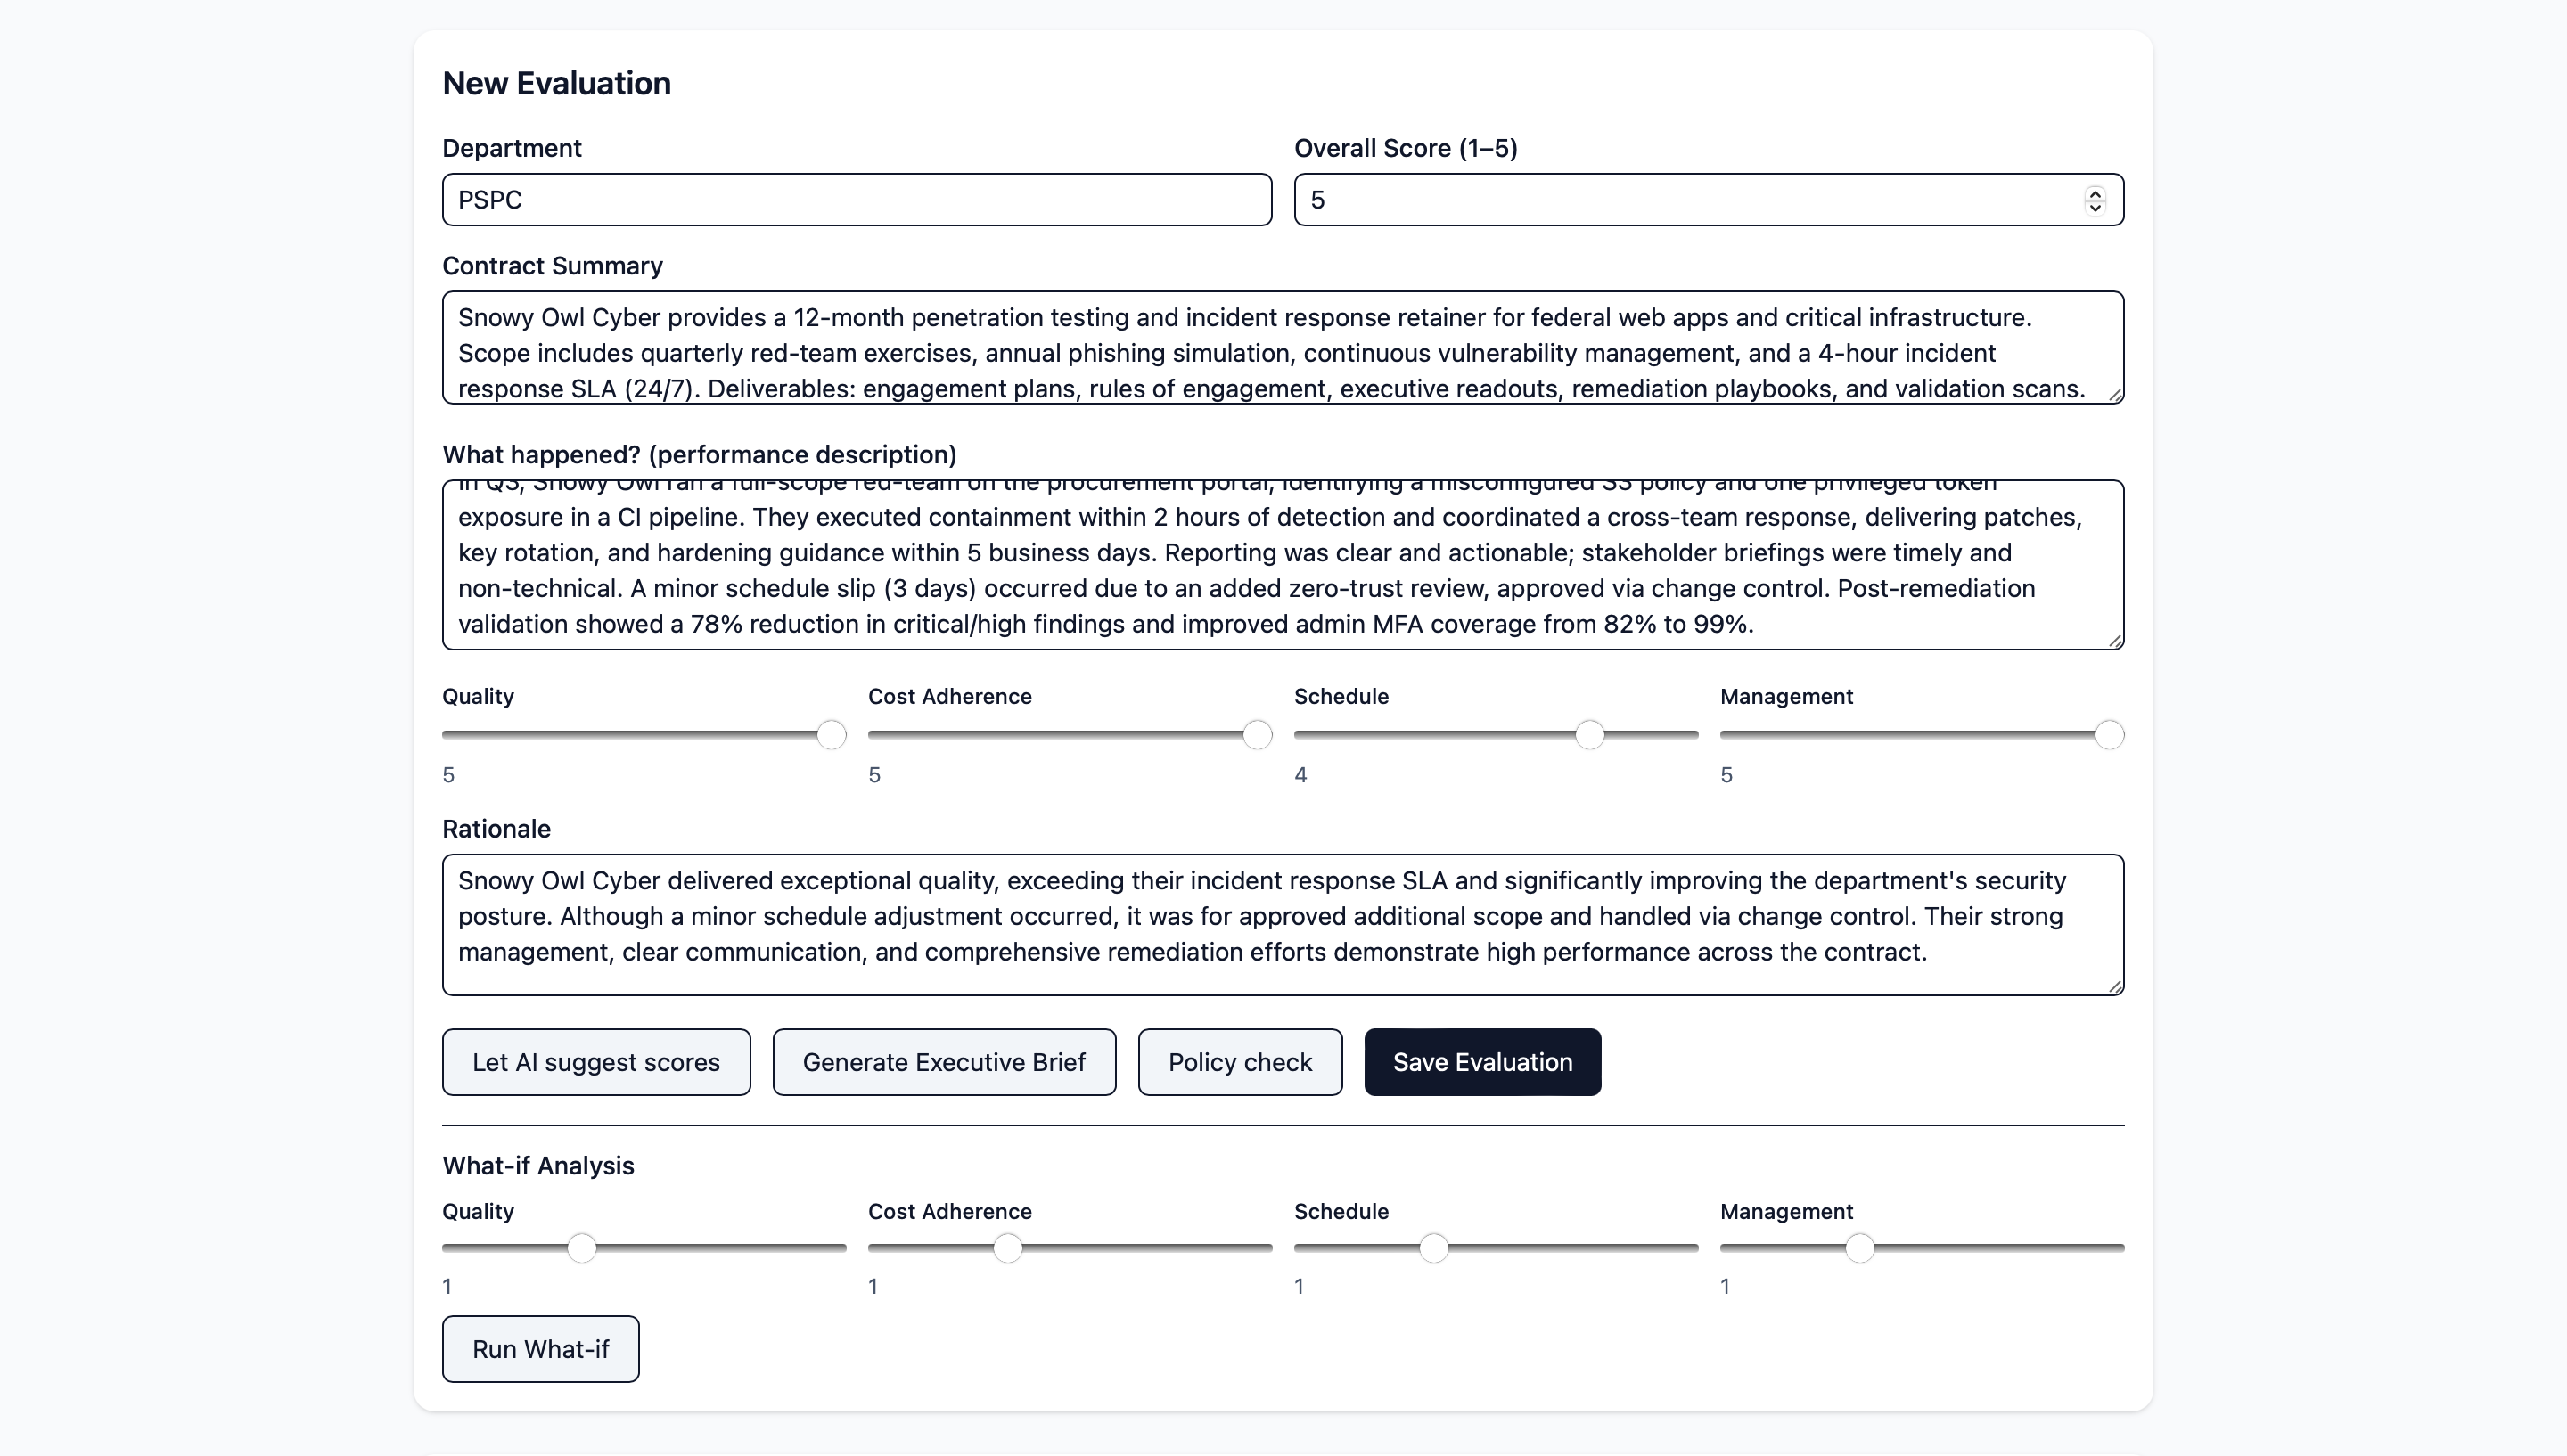The height and width of the screenshot is (1456, 2567).
Task: Click the Schedule evaluation slider handle
Action: pyautogui.click(x=1589, y=735)
